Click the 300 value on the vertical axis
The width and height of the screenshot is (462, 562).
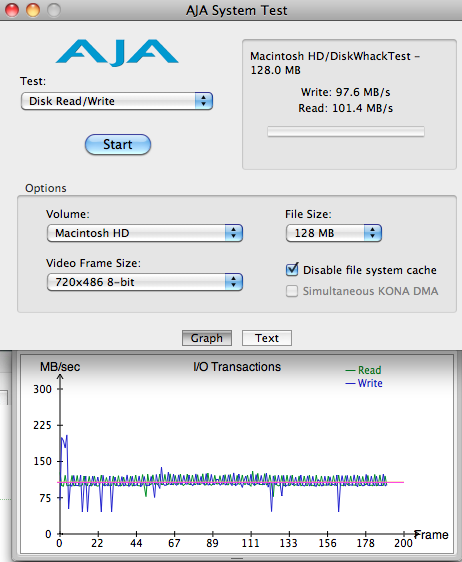point(43,389)
